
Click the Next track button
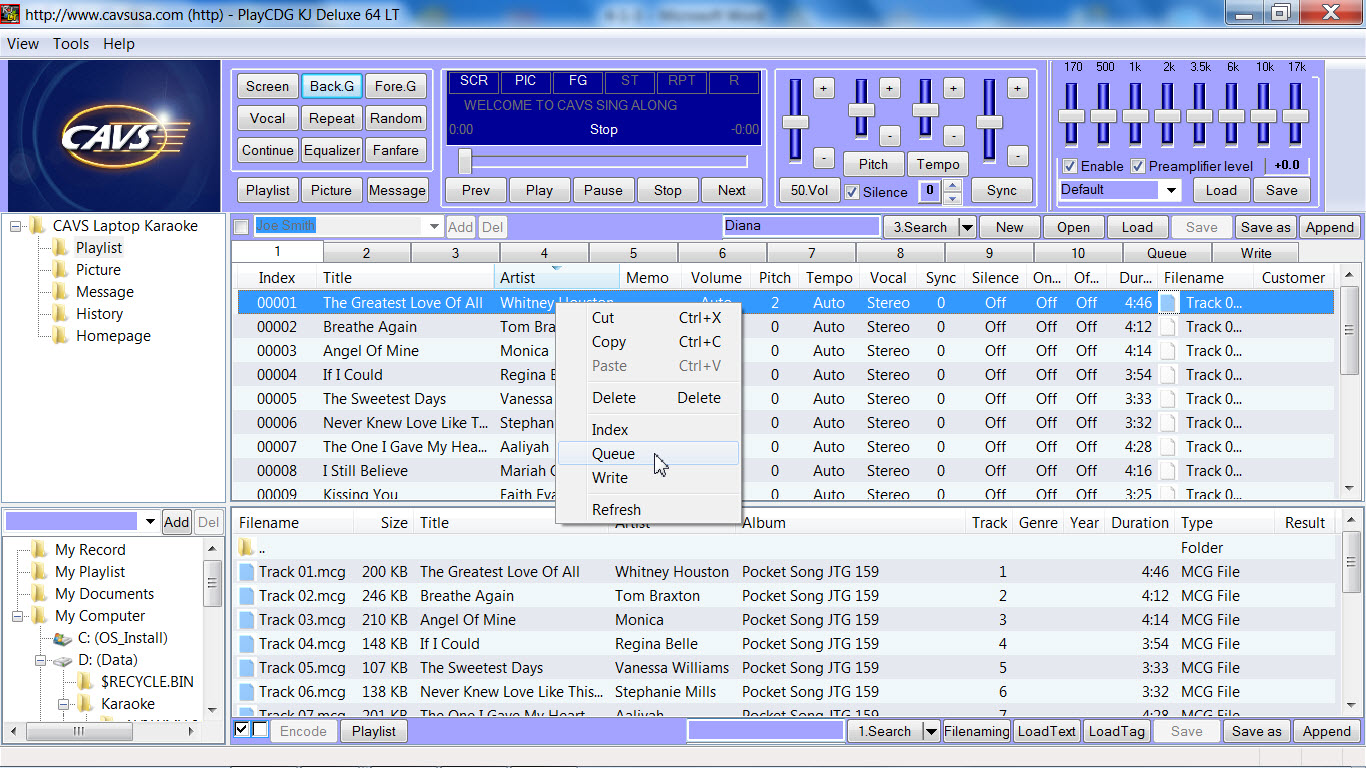732,190
